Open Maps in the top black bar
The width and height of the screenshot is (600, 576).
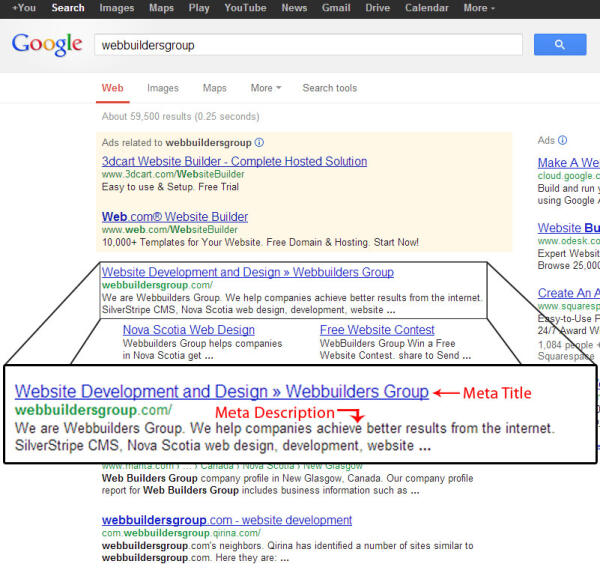coord(161,8)
